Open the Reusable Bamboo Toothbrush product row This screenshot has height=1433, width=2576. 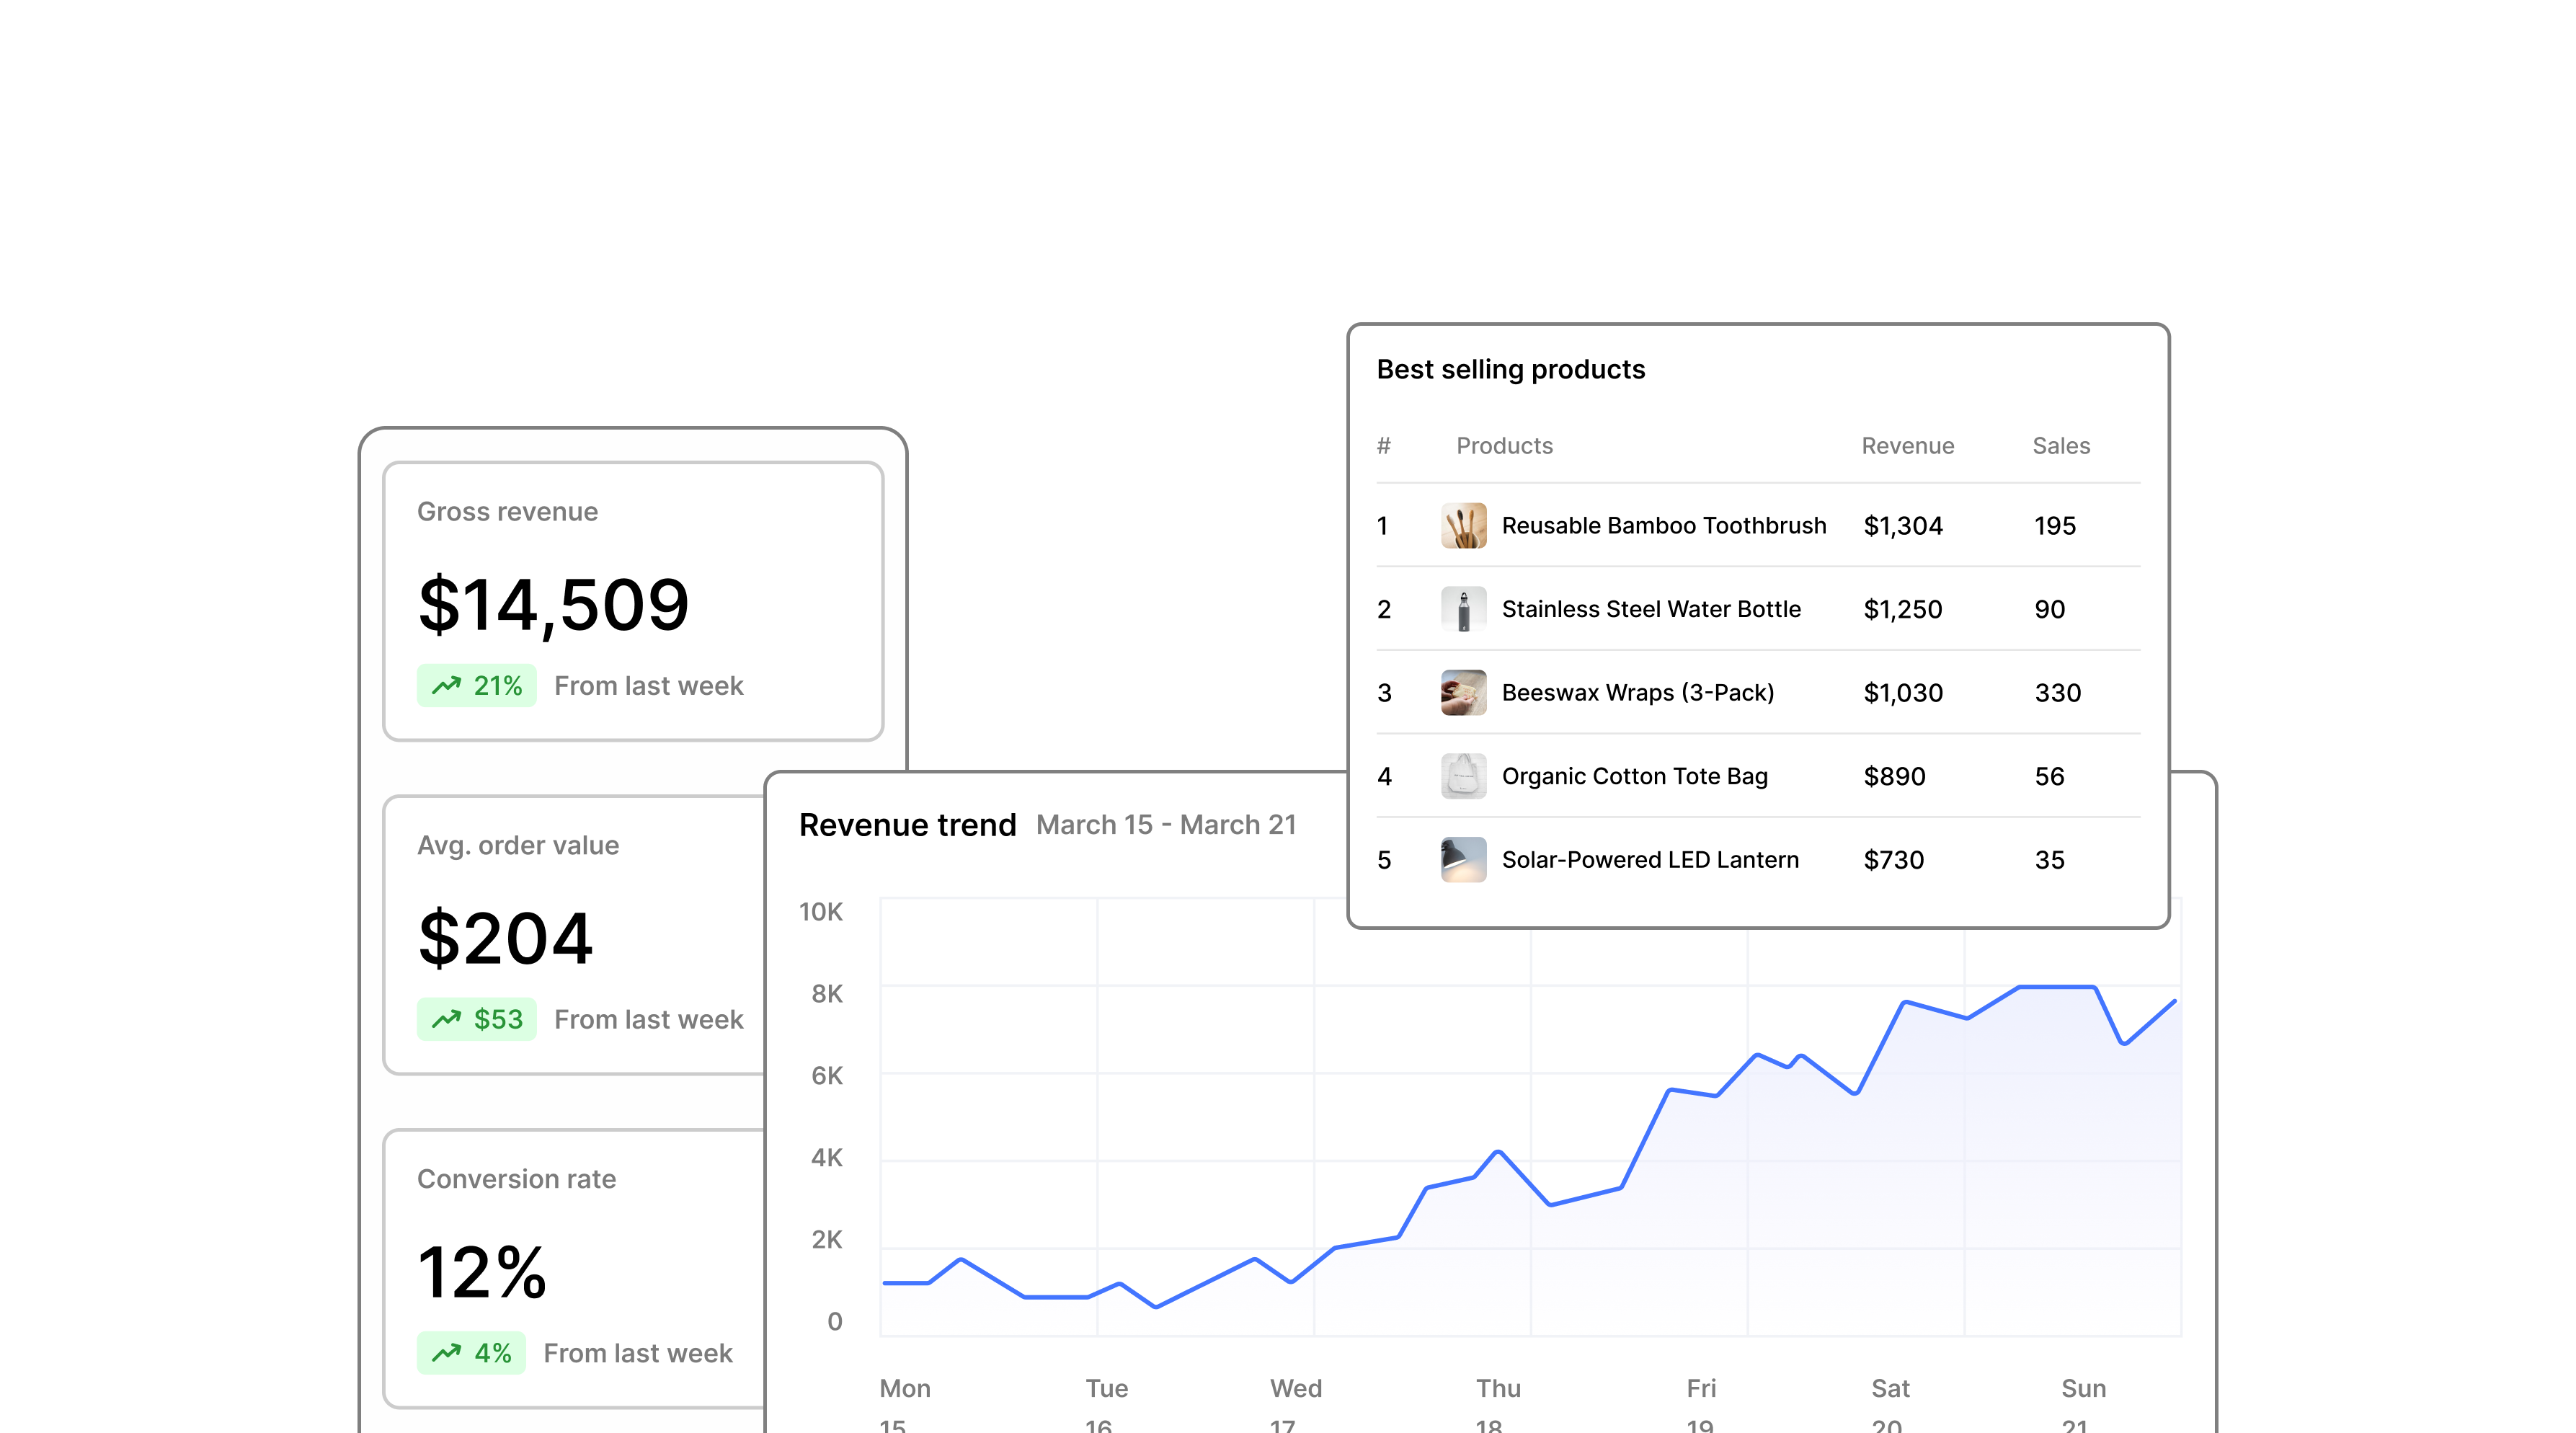1758,526
